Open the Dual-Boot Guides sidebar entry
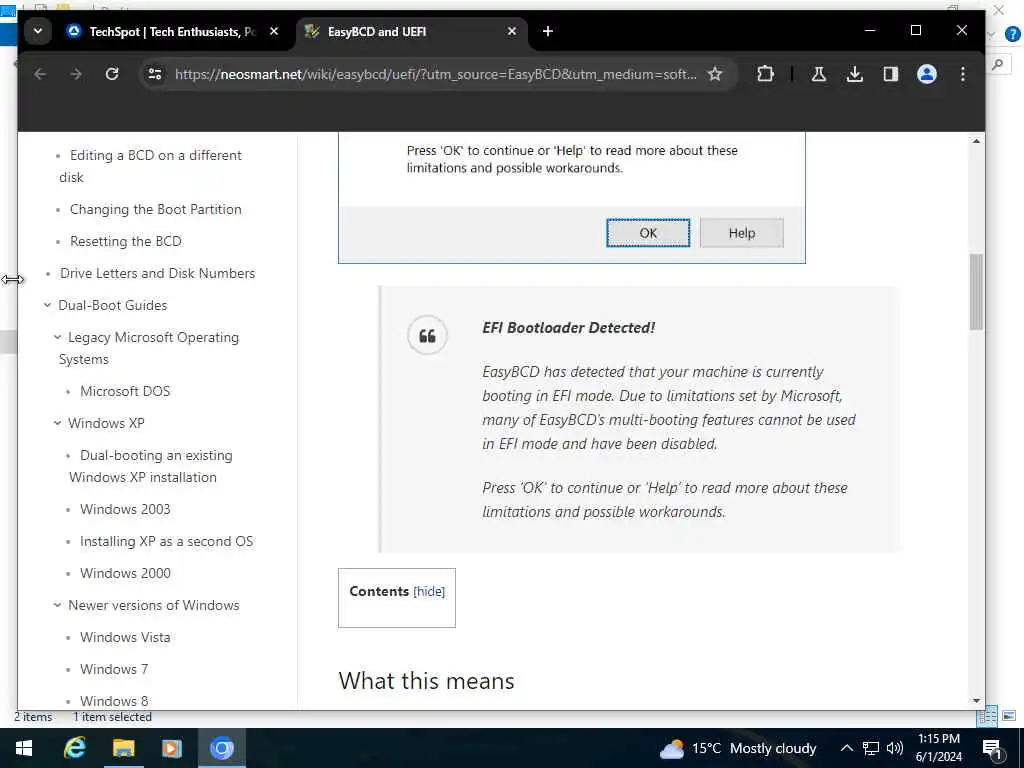 click(112, 306)
